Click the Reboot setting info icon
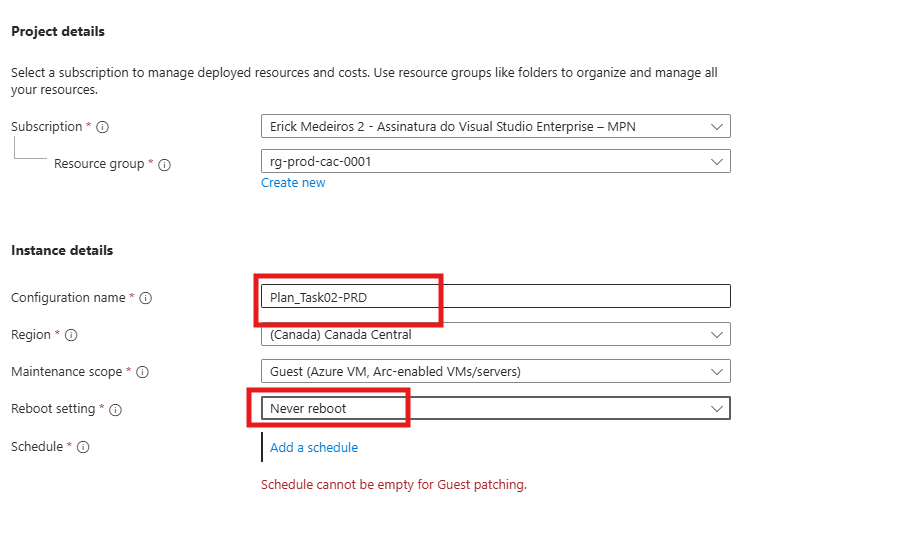 tap(116, 409)
